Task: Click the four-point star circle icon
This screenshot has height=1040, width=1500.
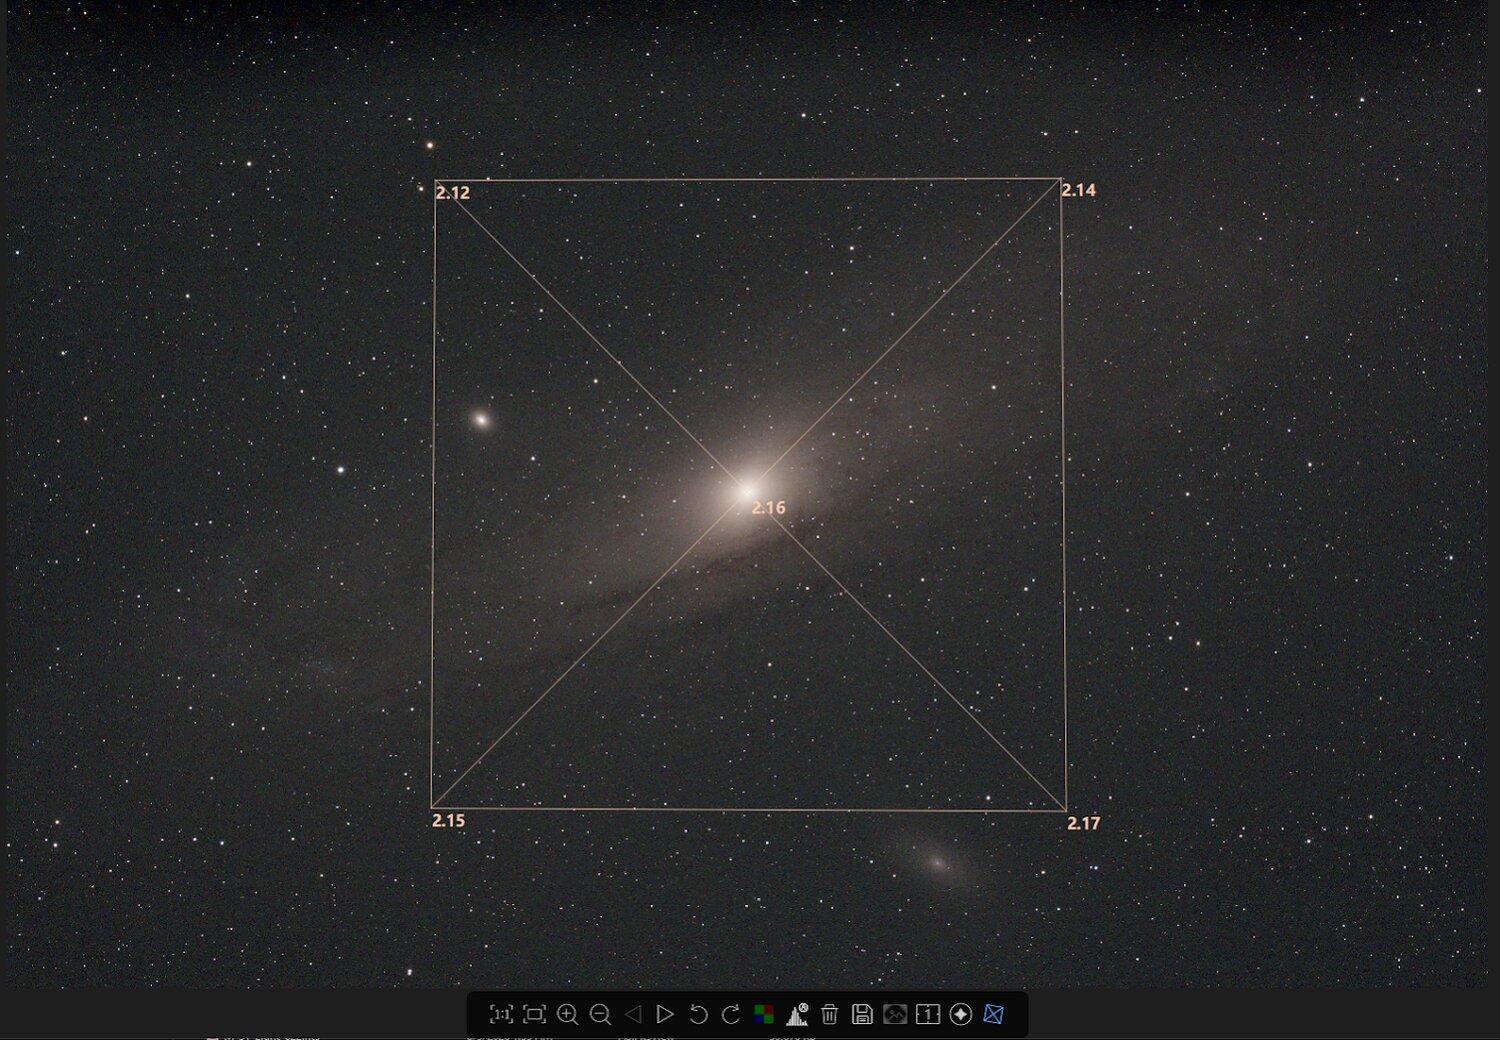Action: point(961,1014)
